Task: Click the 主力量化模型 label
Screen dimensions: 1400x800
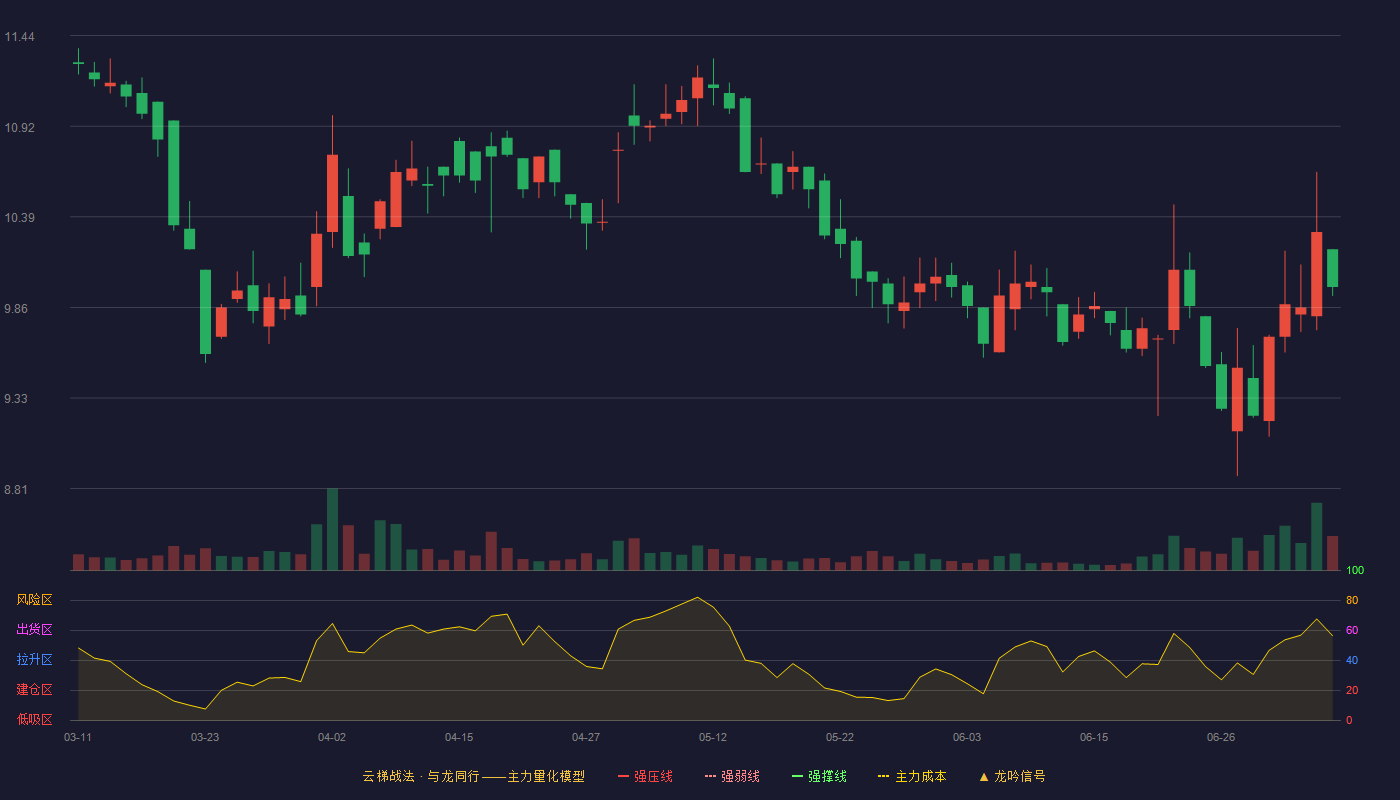Action: (546, 776)
